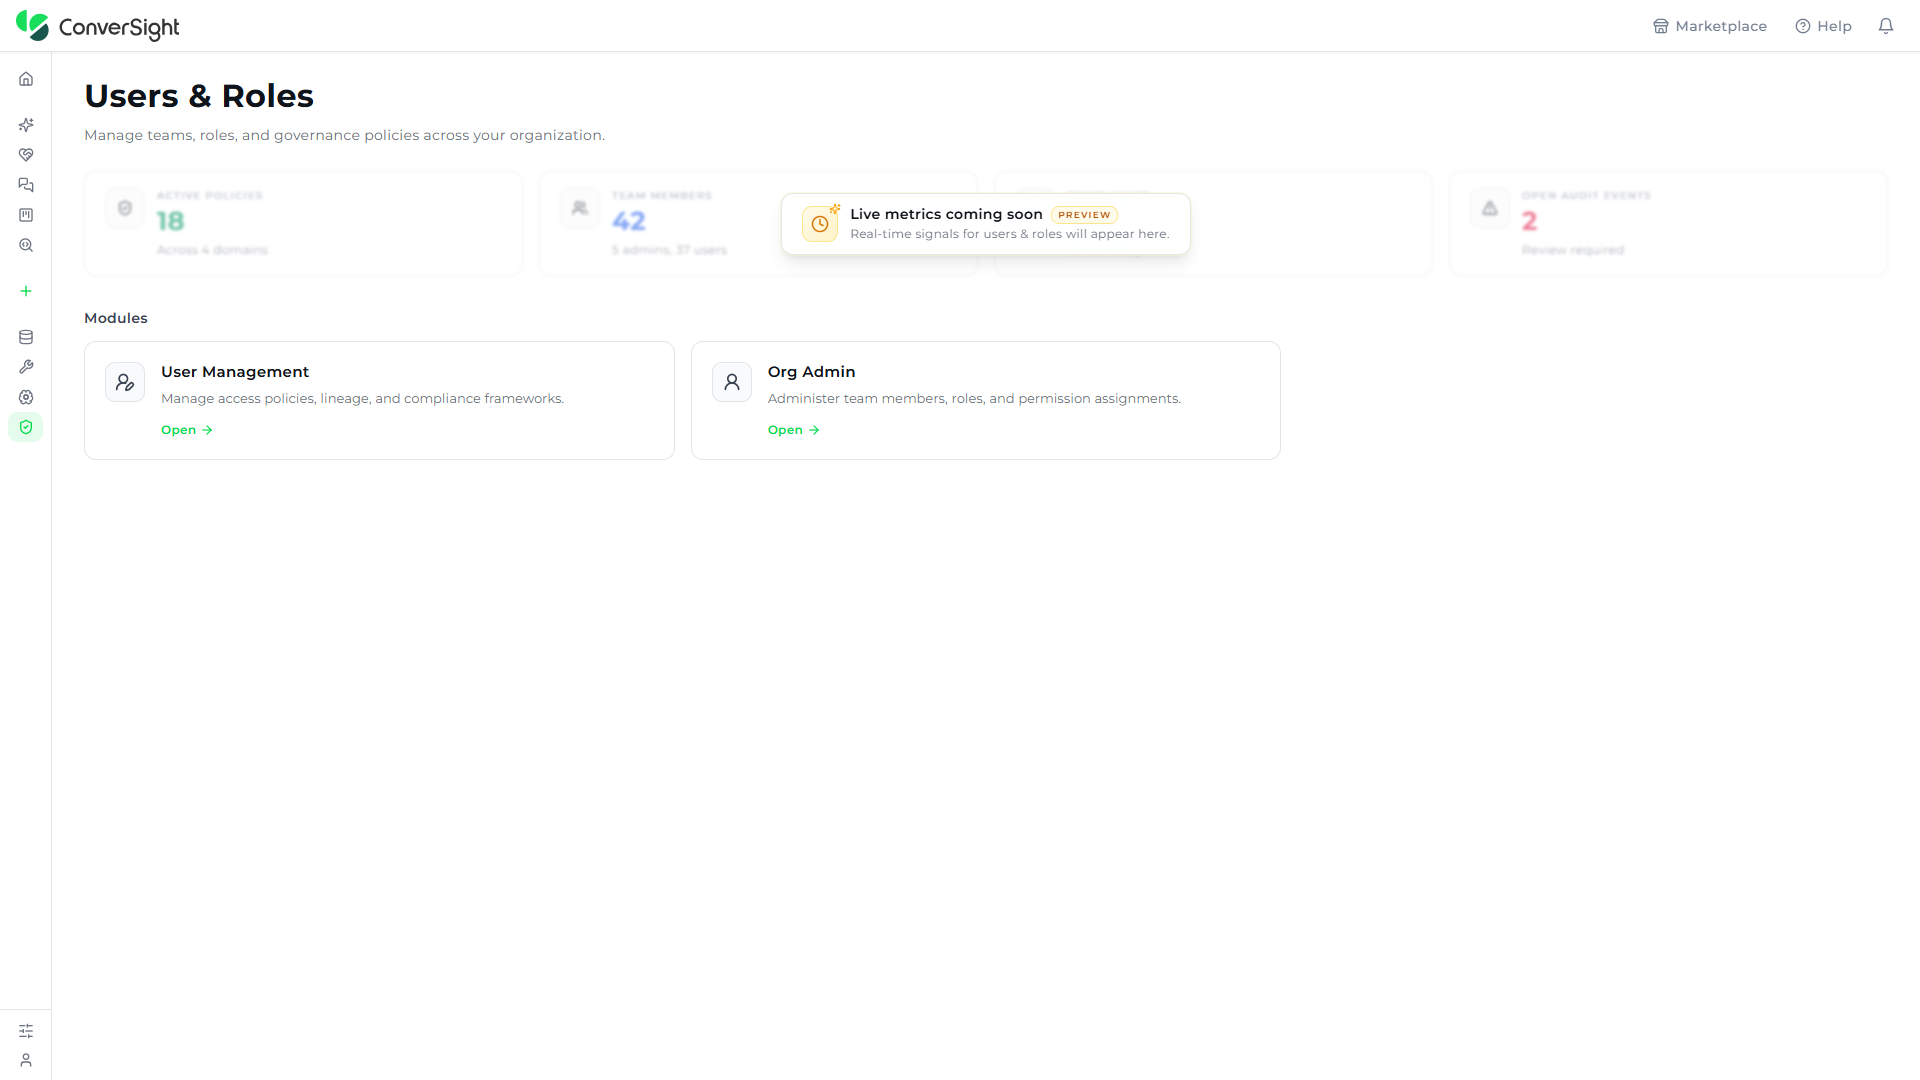Select the highlighted shield governance icon
This screenshot has width=1920, height=1080.
[x=26, y=427]
